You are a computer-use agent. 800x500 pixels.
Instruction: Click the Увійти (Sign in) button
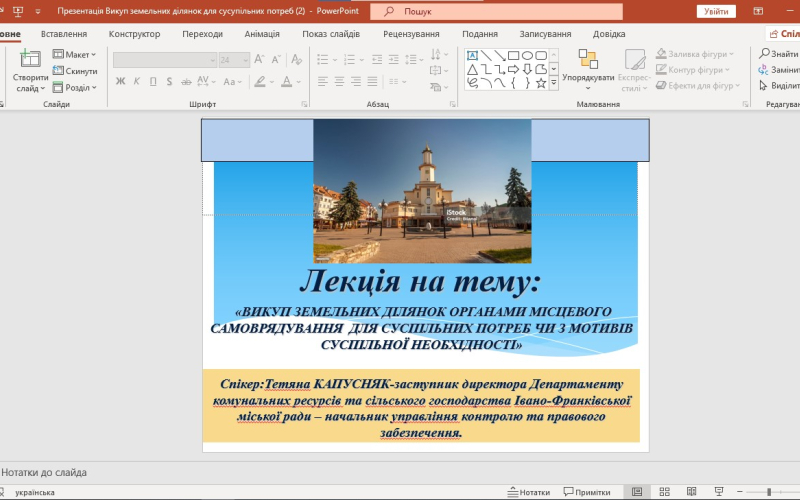[x=716, y=11]
